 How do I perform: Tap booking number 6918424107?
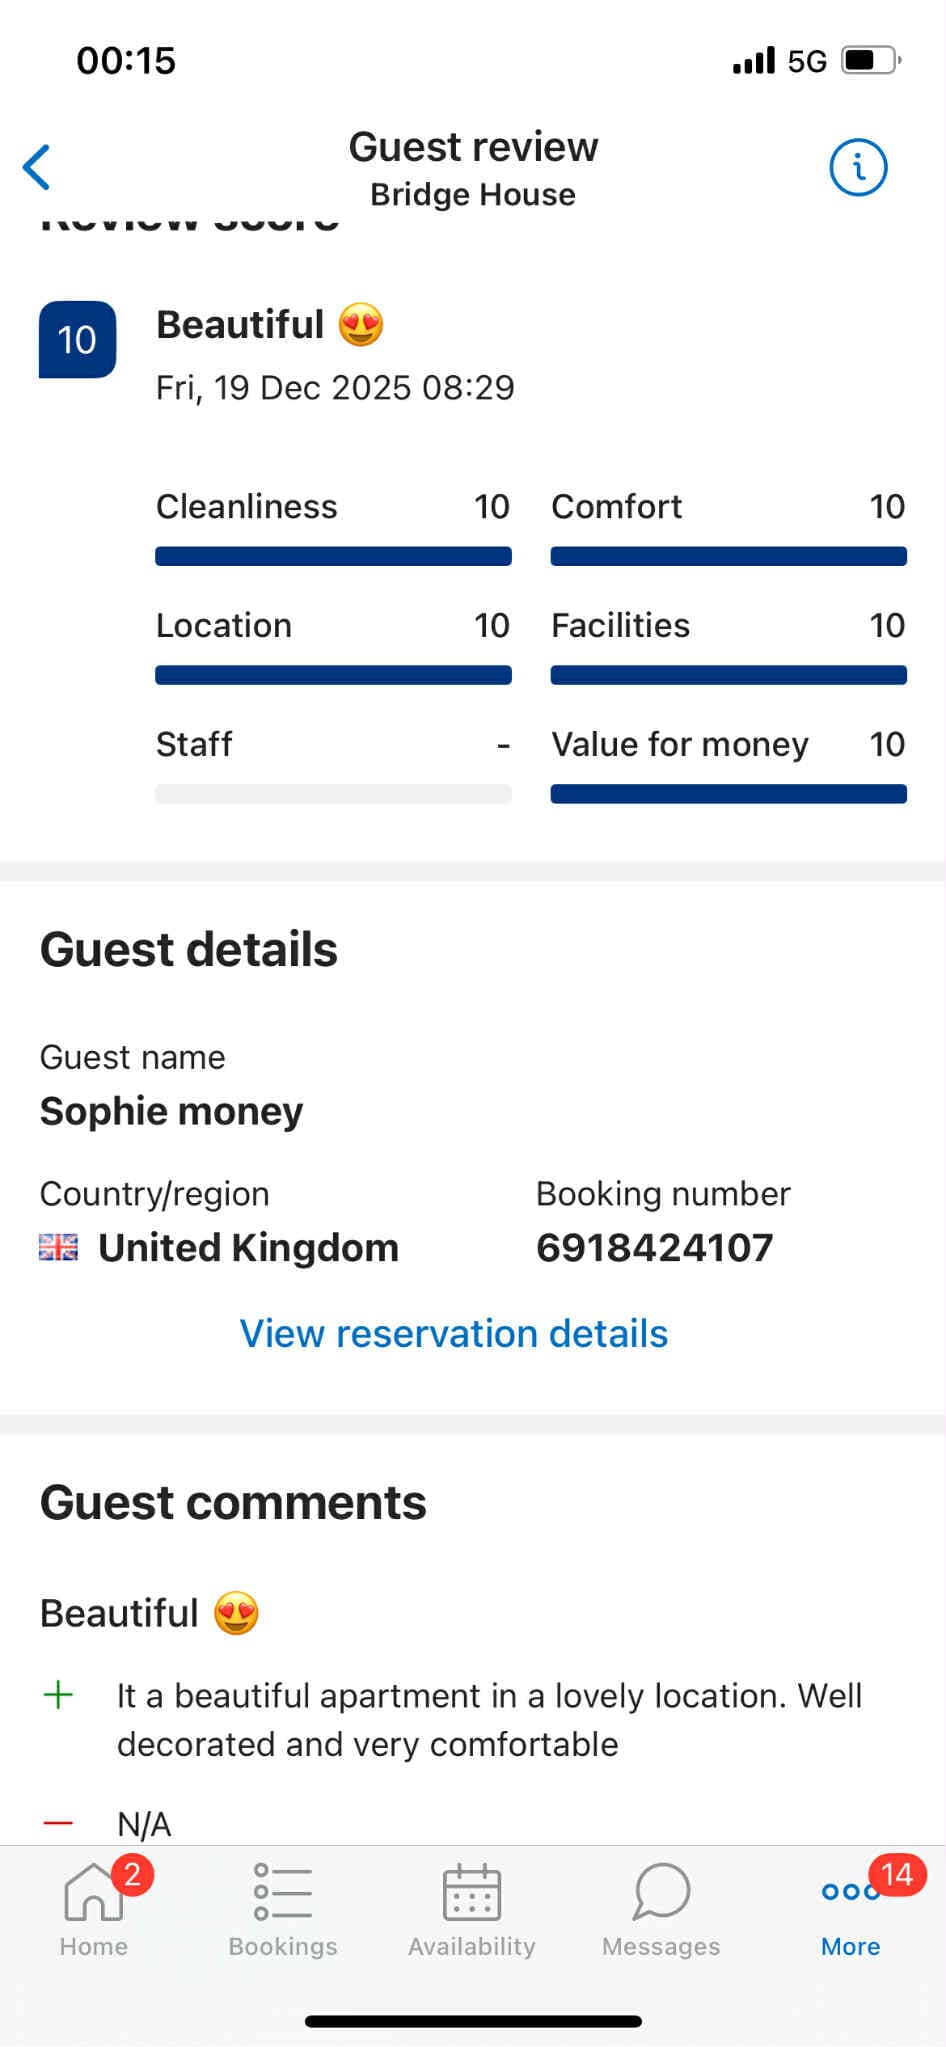[x=655, y=1248]
